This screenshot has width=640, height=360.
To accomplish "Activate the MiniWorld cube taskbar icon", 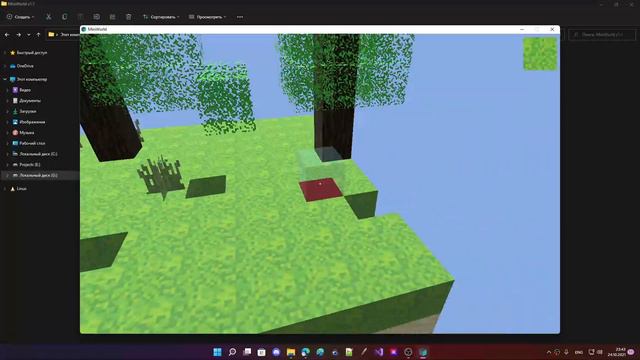I will [423, 352].
